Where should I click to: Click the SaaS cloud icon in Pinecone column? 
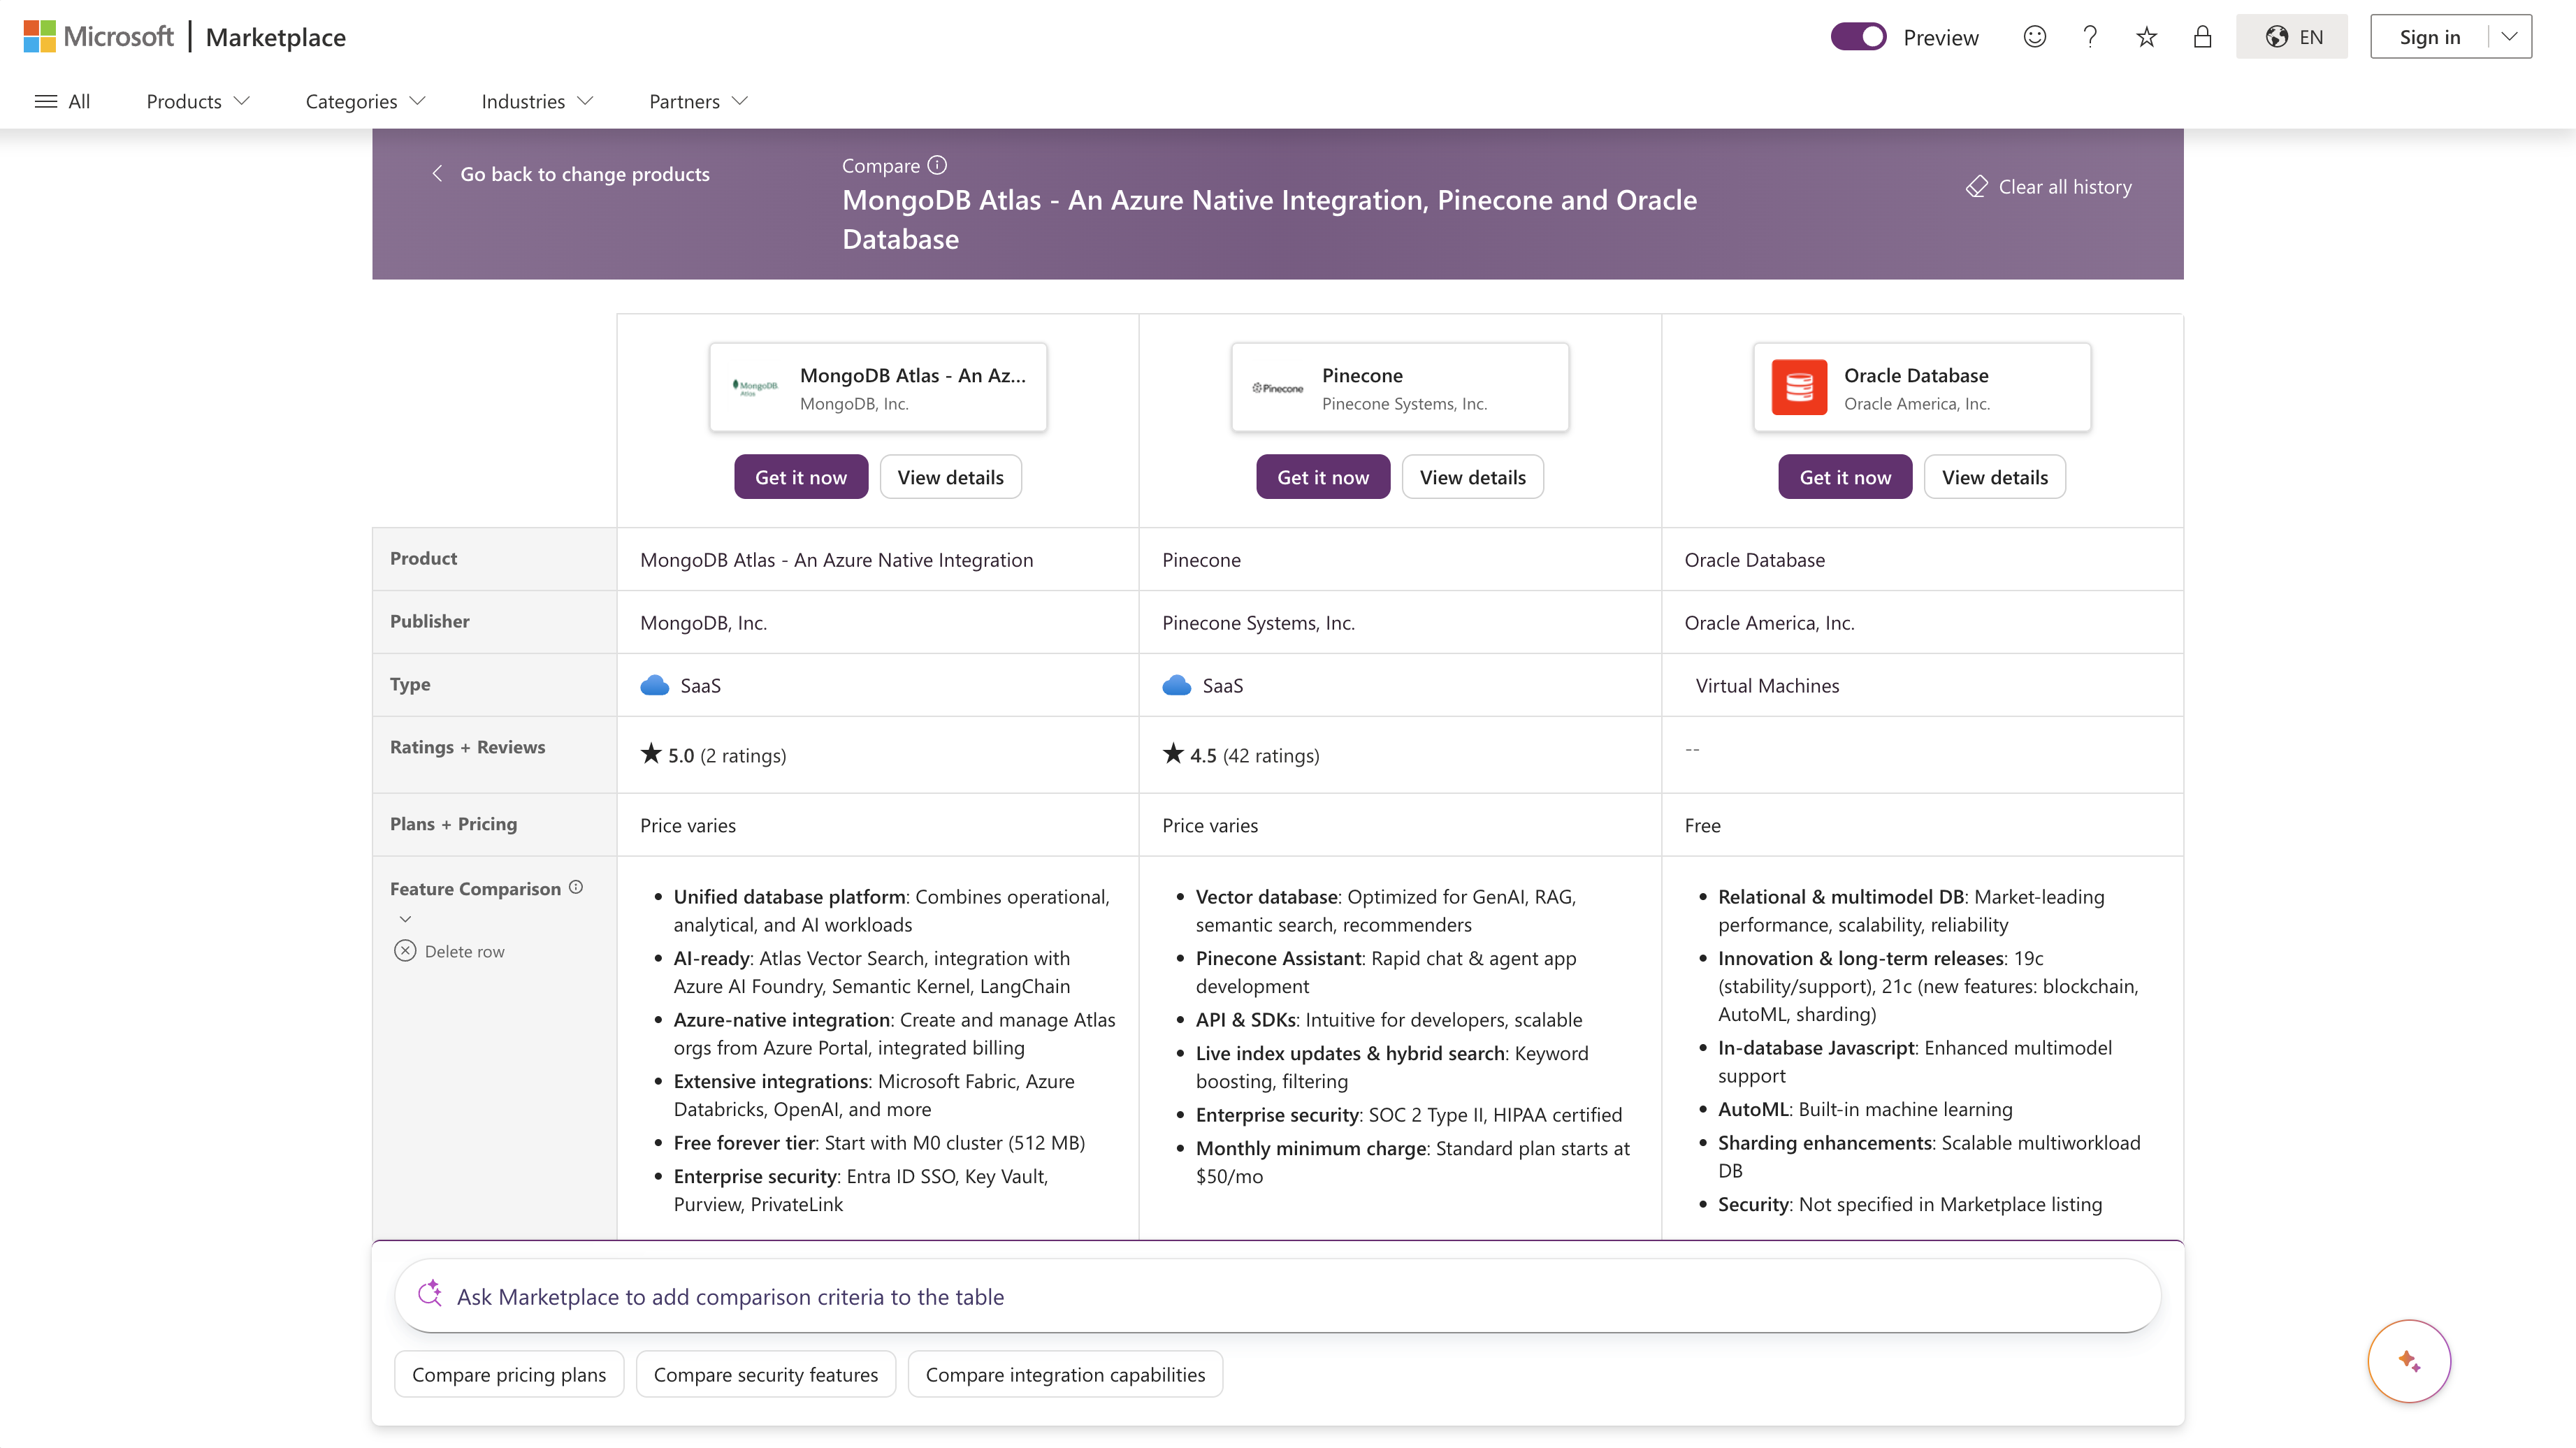(x=1176, y=685)
